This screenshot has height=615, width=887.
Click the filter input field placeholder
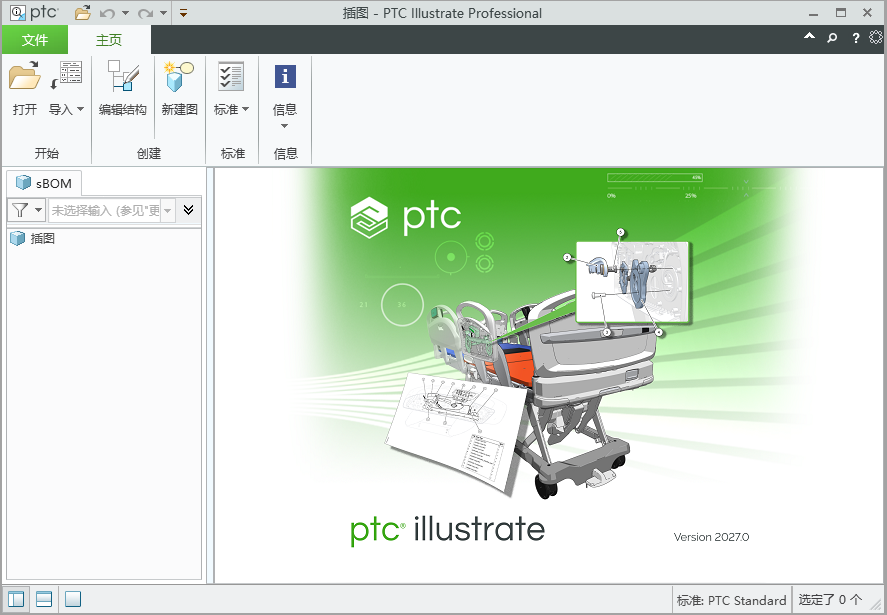click(x=106, y=210)
